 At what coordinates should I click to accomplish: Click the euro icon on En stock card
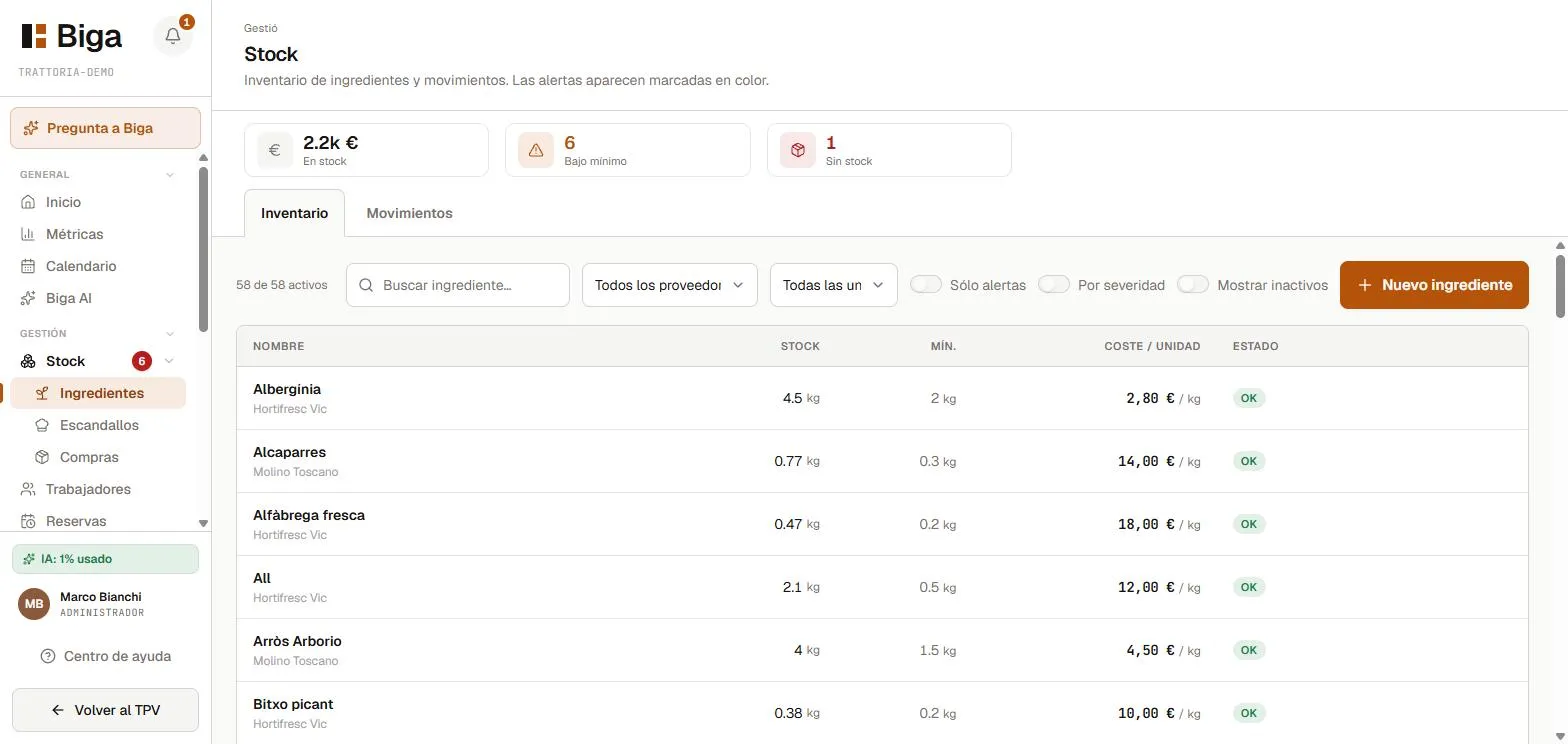(x=274, y=150)
